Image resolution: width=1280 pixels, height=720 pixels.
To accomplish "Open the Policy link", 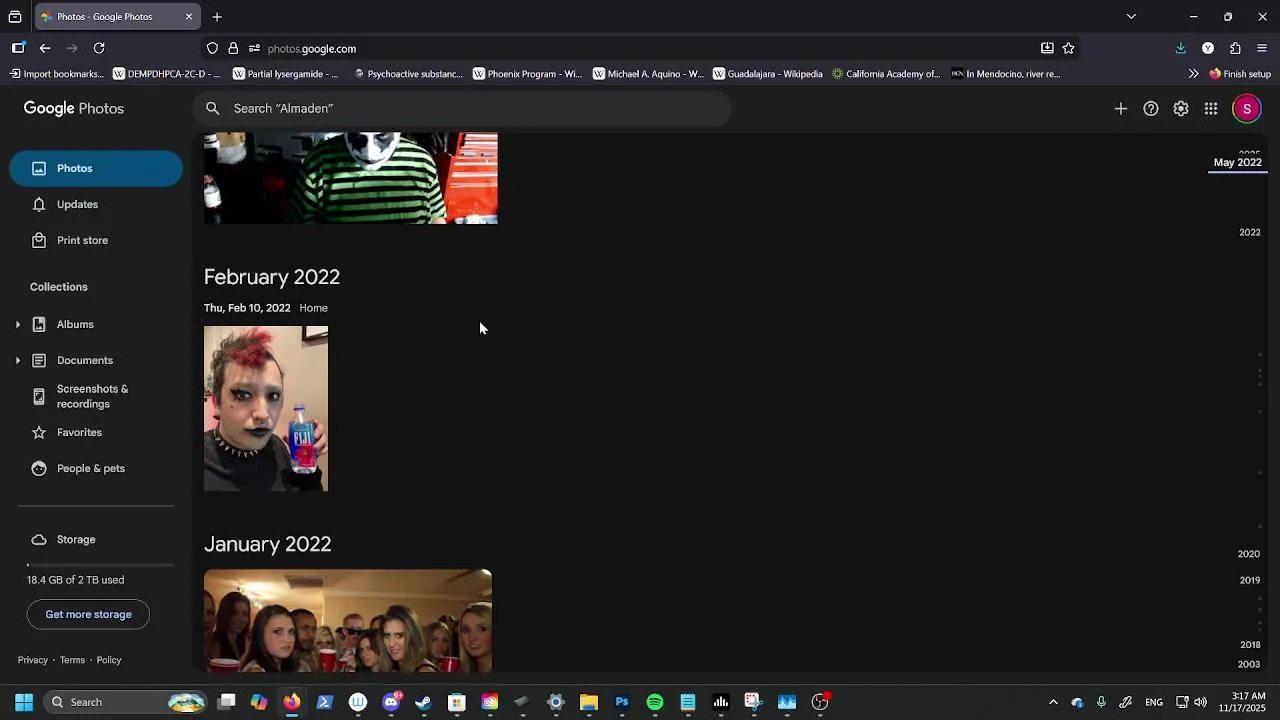I will point(109,660).
